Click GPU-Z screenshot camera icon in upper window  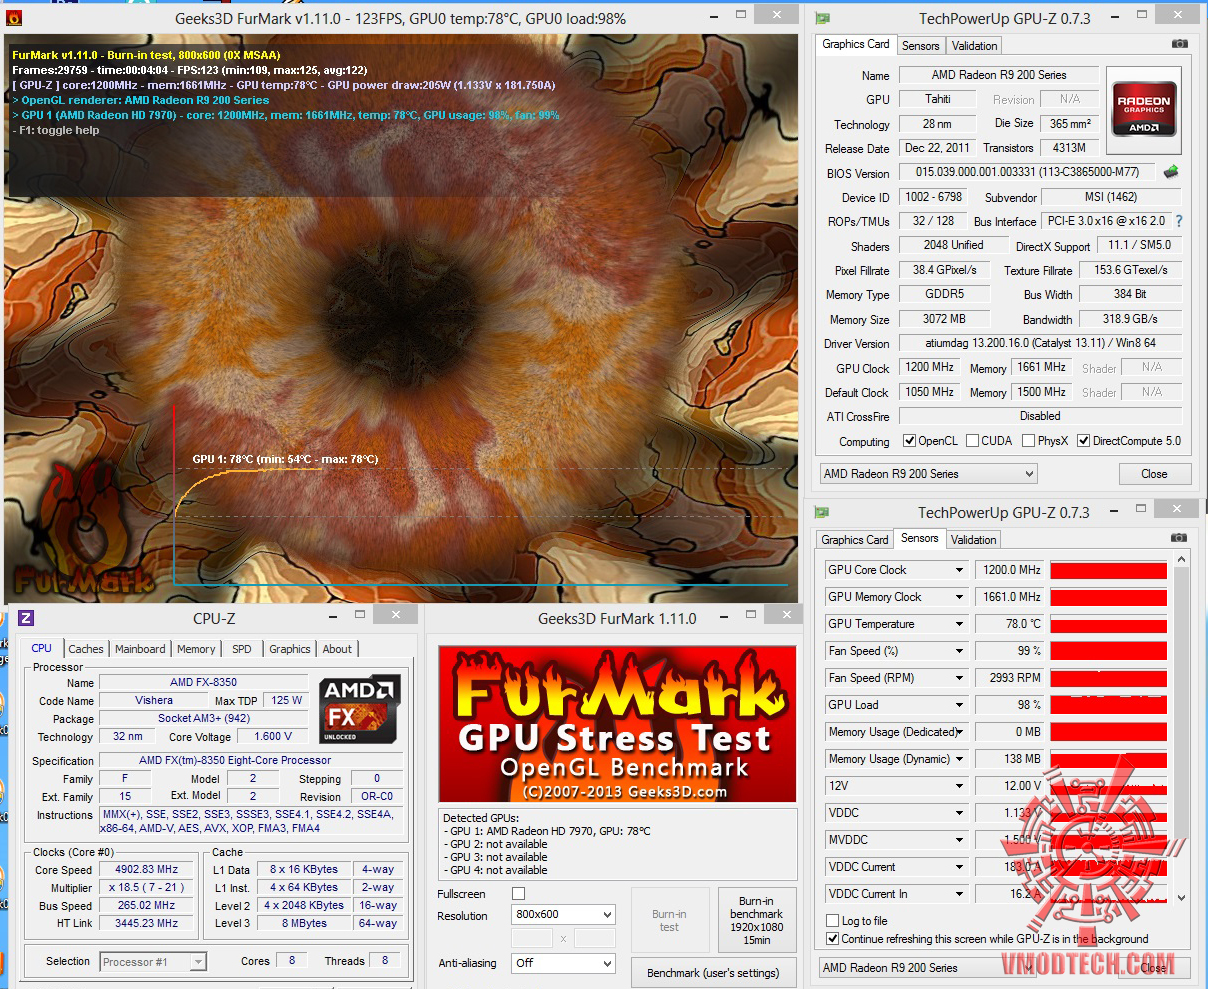1180,44
